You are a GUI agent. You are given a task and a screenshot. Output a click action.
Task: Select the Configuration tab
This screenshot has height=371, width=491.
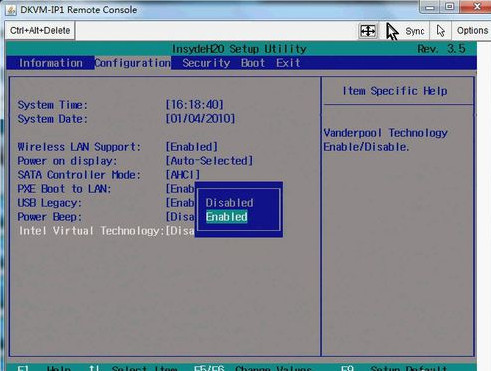coord(133,63)
